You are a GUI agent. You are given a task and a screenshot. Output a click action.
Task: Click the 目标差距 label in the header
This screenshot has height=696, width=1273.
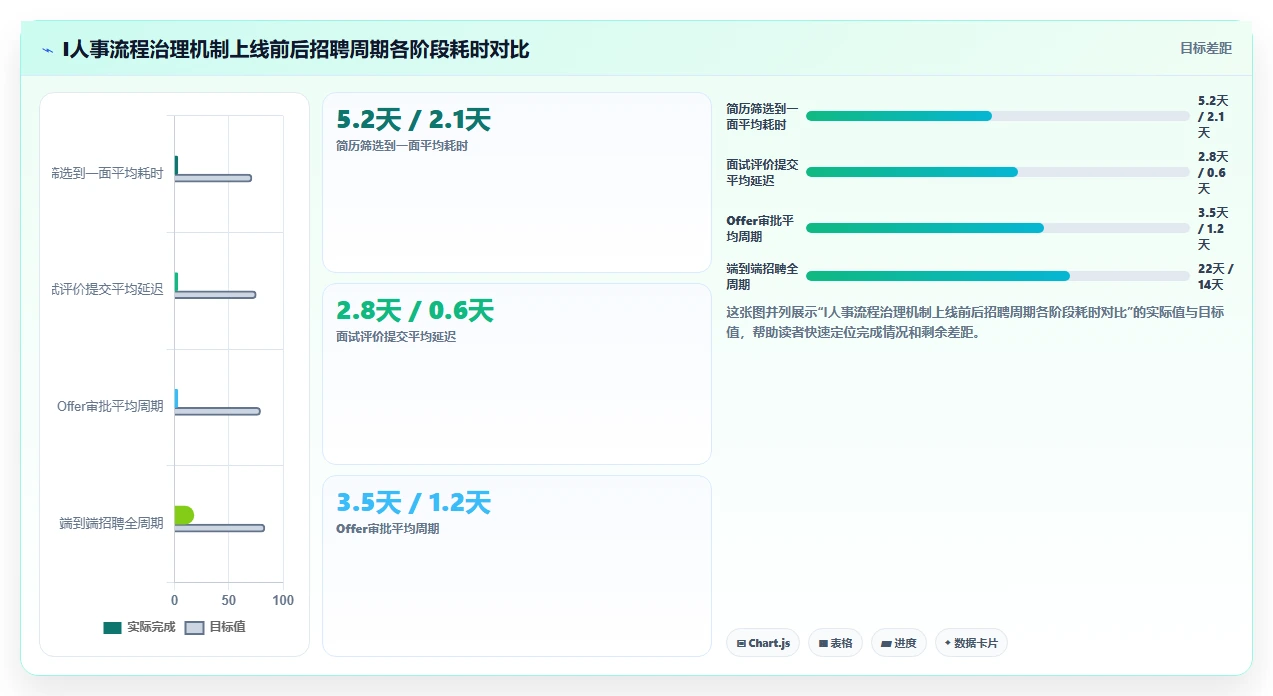point(1206,48)
